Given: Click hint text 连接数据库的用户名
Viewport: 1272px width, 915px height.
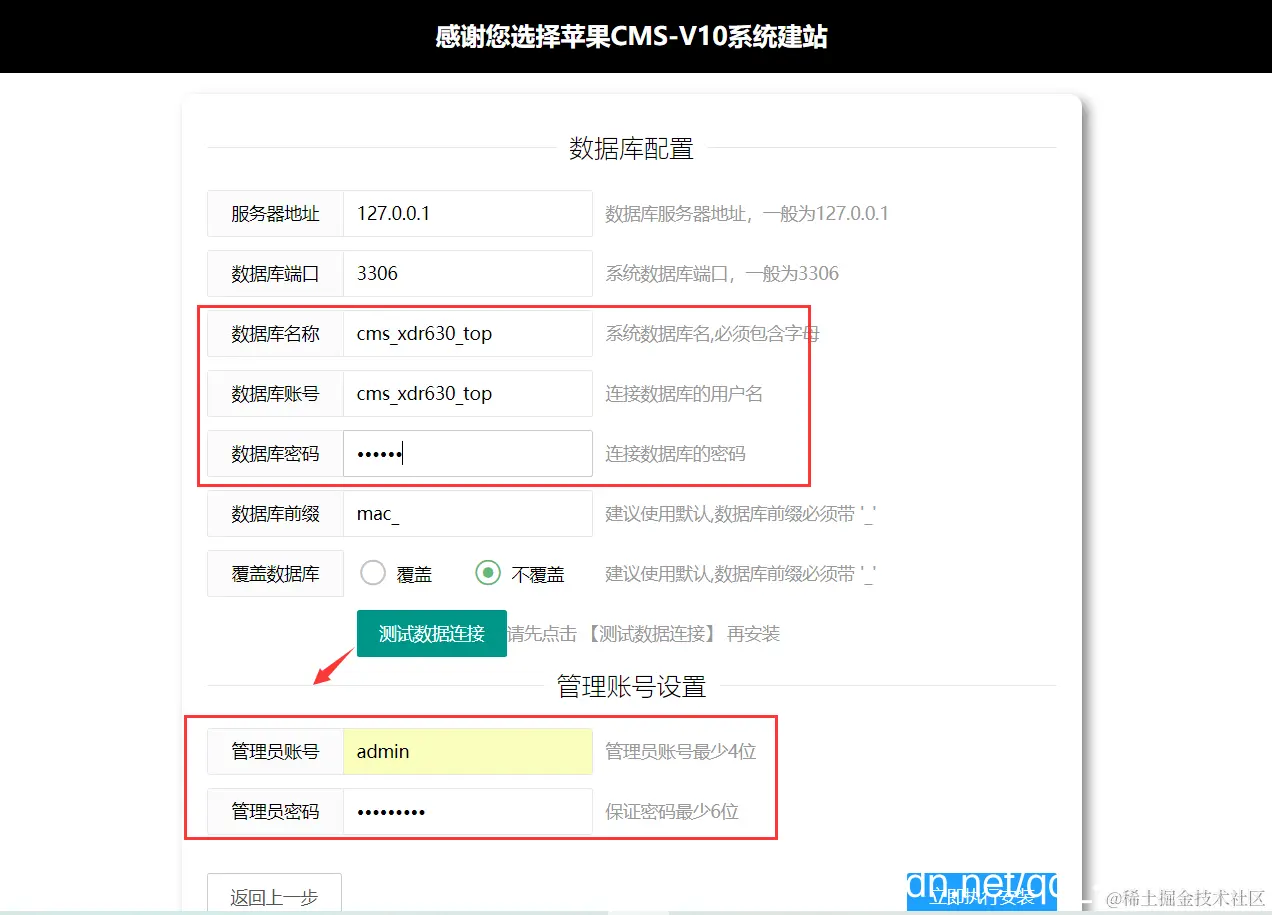Looking at the screenshot, I should coord(684,393).
